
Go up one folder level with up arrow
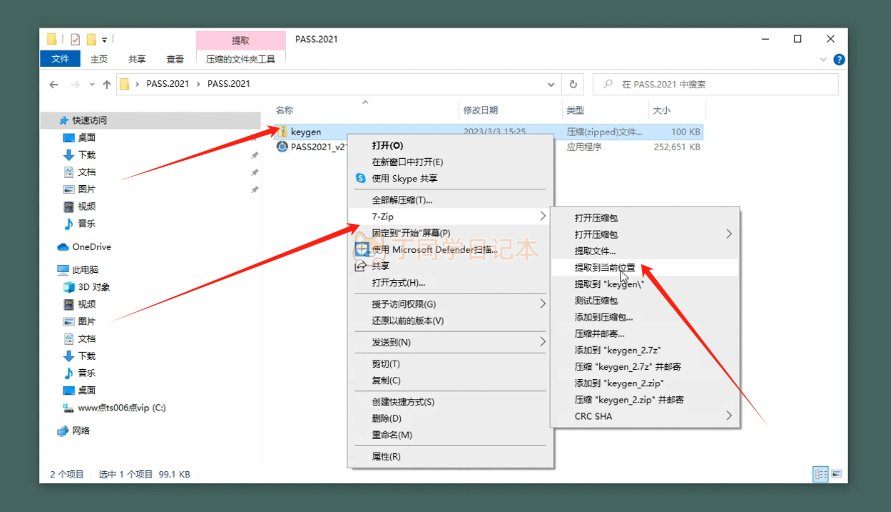(107, 84)
